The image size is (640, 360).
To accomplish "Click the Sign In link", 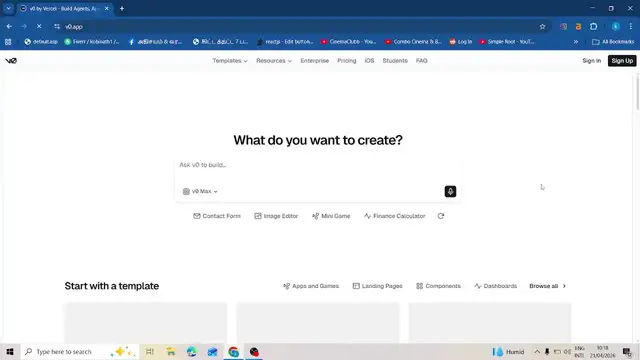I will pos(591,61).
